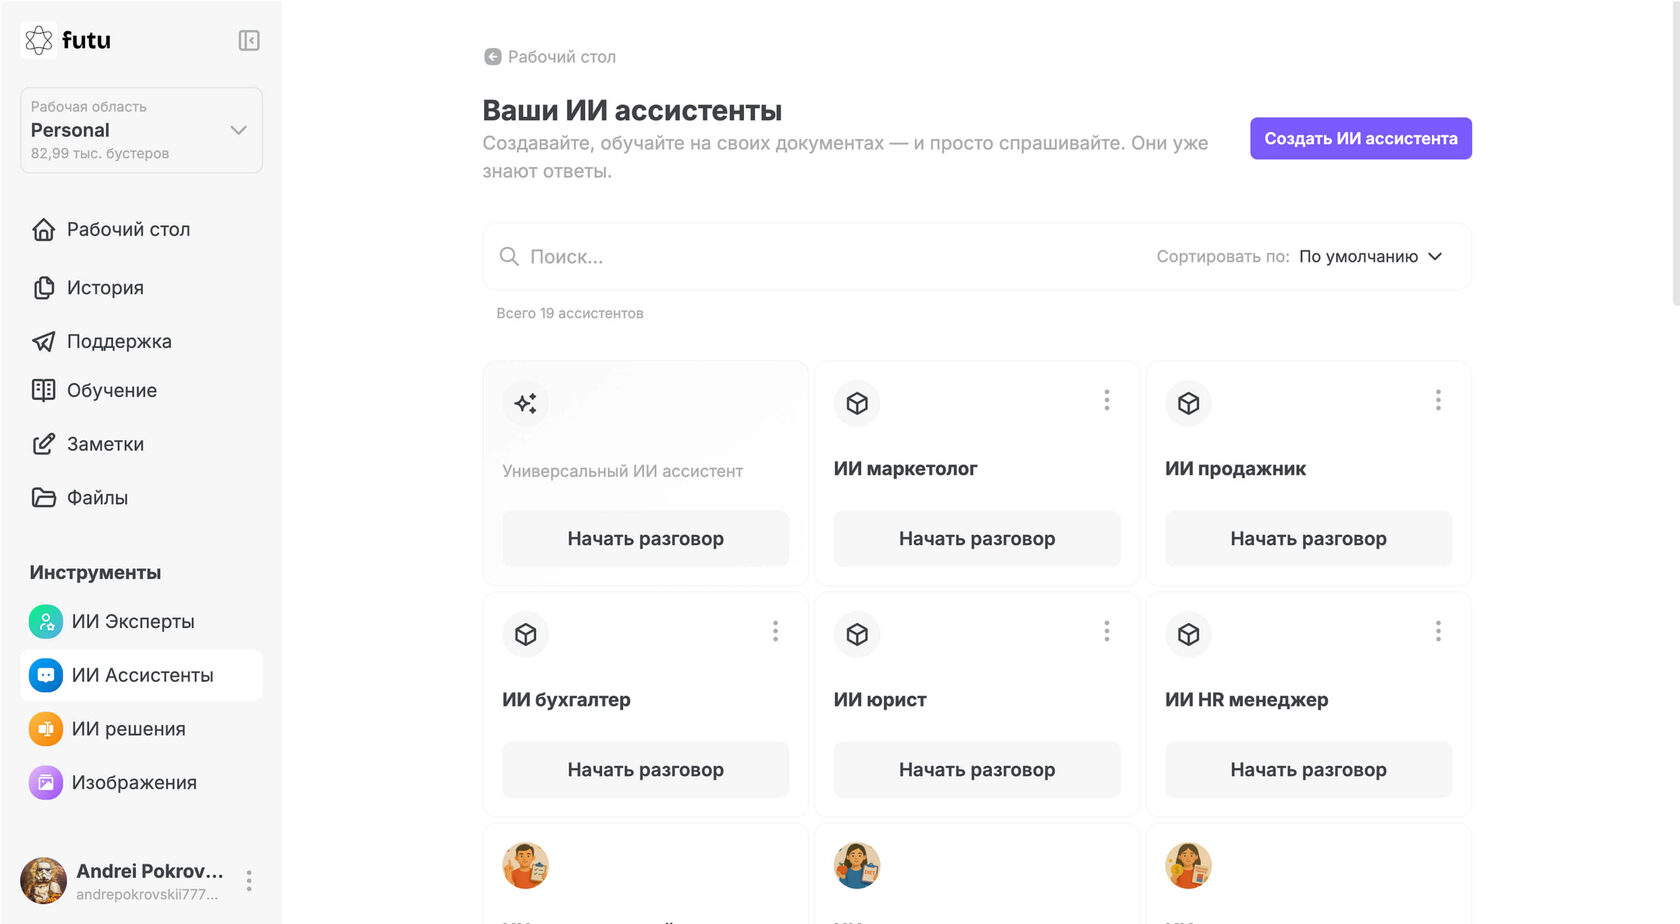Click the Andrei Pokrov profile avatar
This screenshot has height=924, width=1680.
[x=44, y=881]
